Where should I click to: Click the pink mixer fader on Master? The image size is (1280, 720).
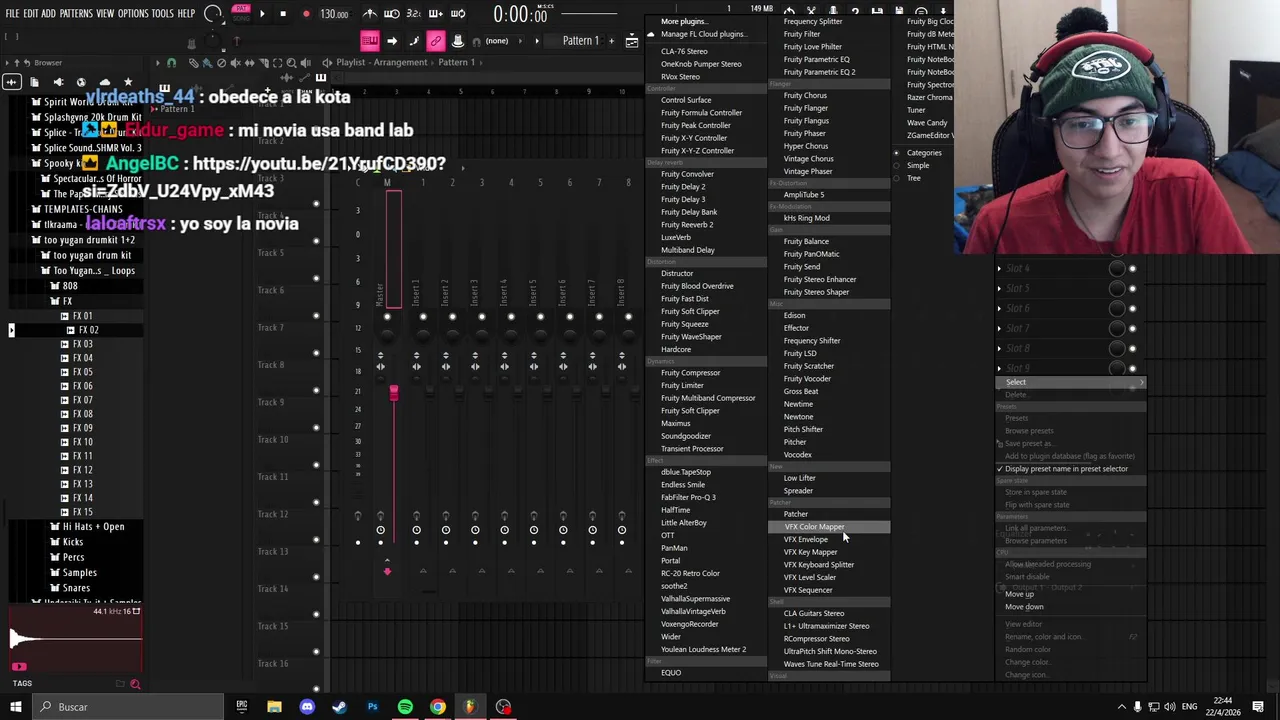click(393, 393)
